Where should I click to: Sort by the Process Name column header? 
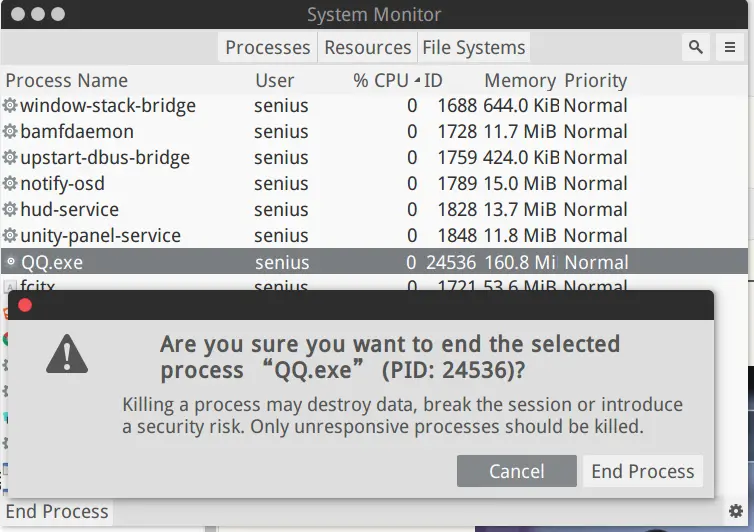(x=67, y=81)
